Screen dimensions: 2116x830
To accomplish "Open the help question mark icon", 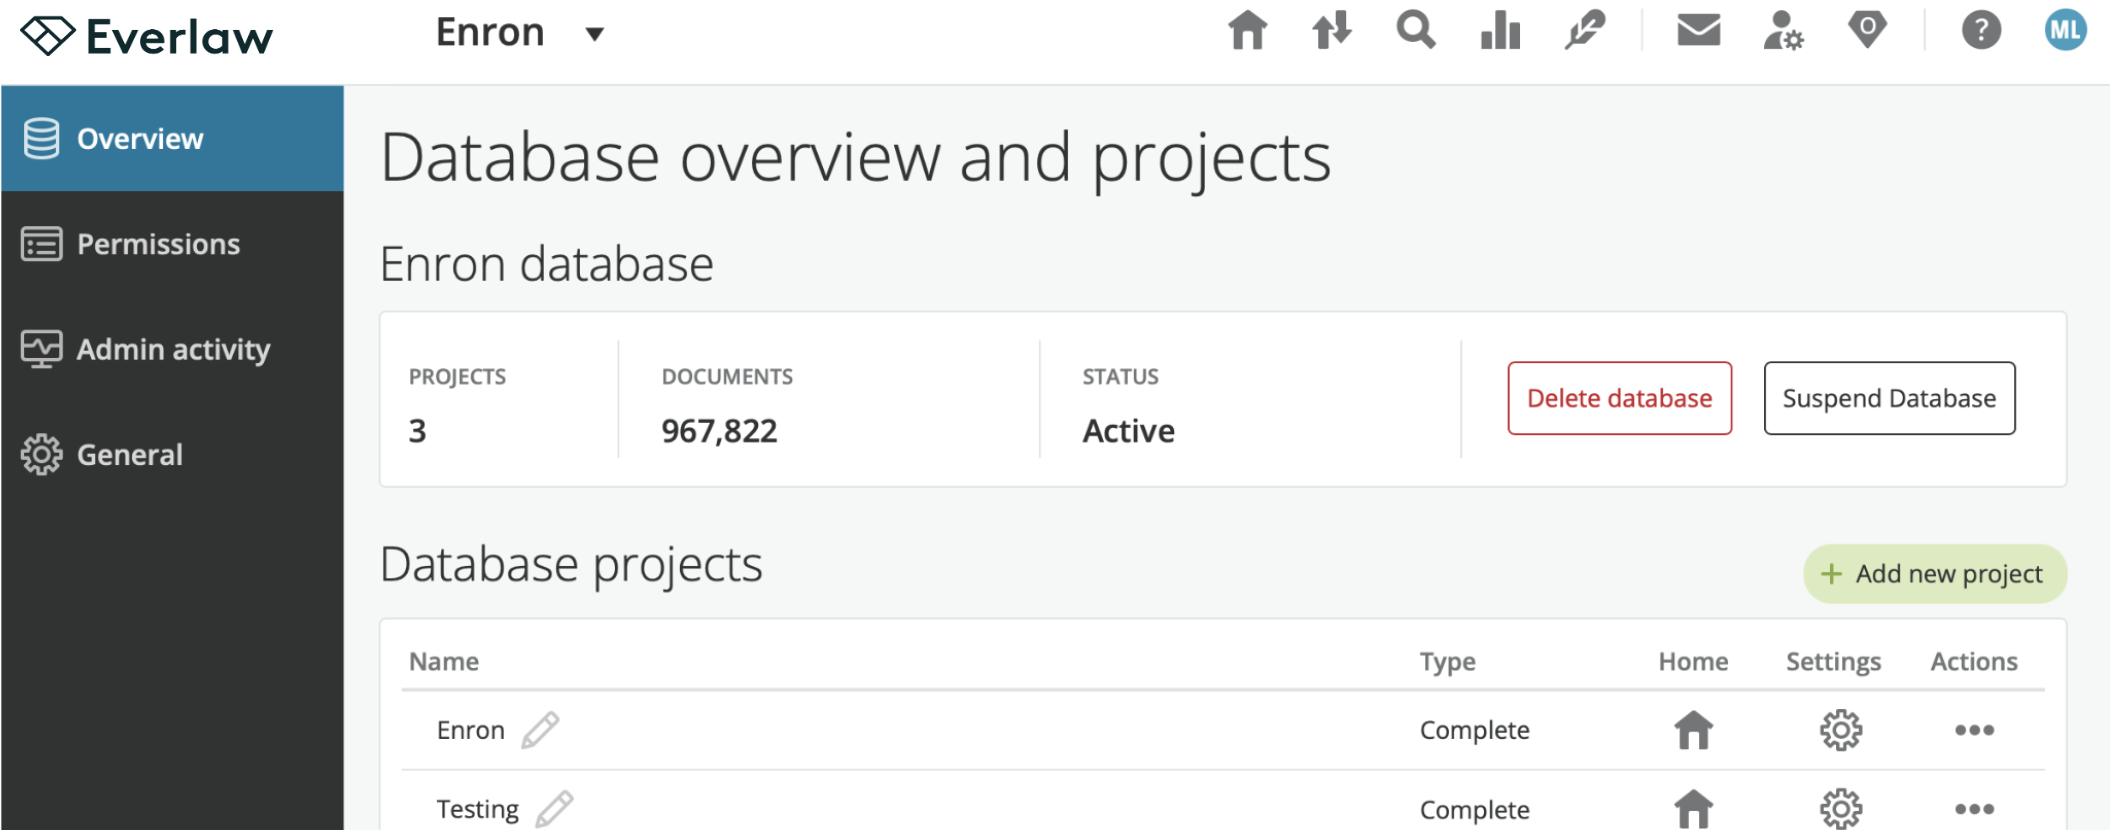I will pyautogui.click(x=1981, y=30).
